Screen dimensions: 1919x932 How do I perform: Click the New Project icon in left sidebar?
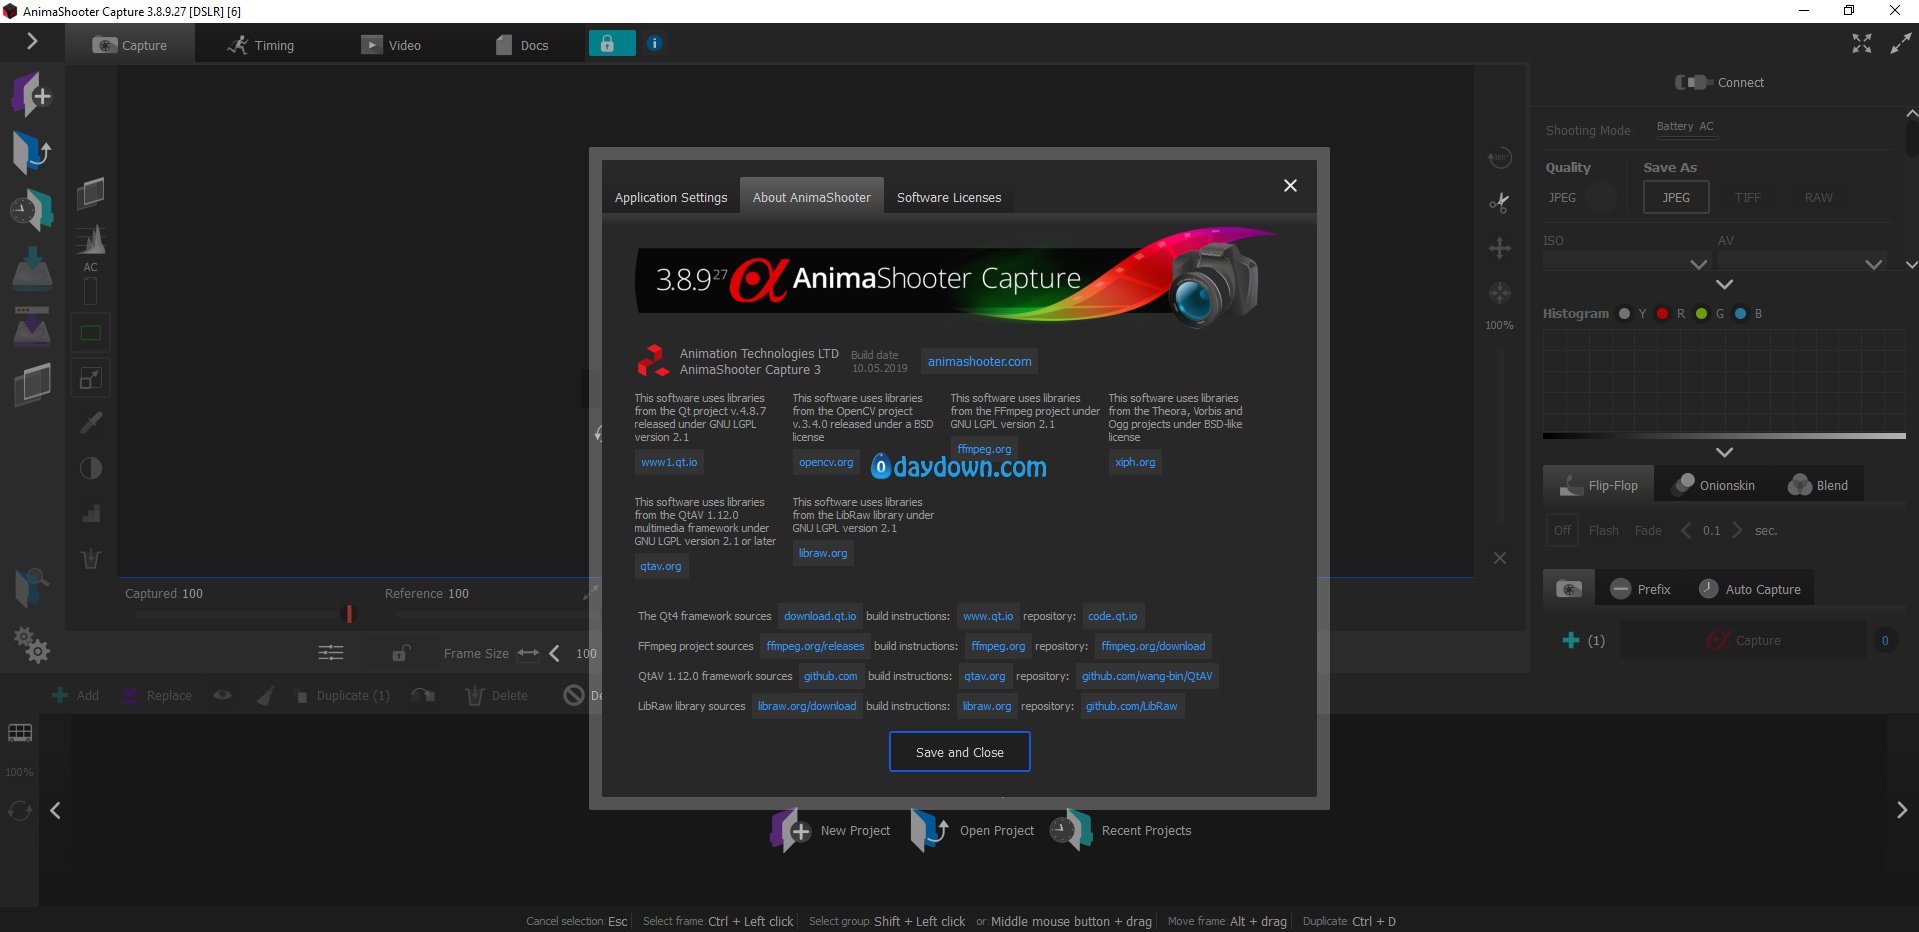tap(31, 96)
